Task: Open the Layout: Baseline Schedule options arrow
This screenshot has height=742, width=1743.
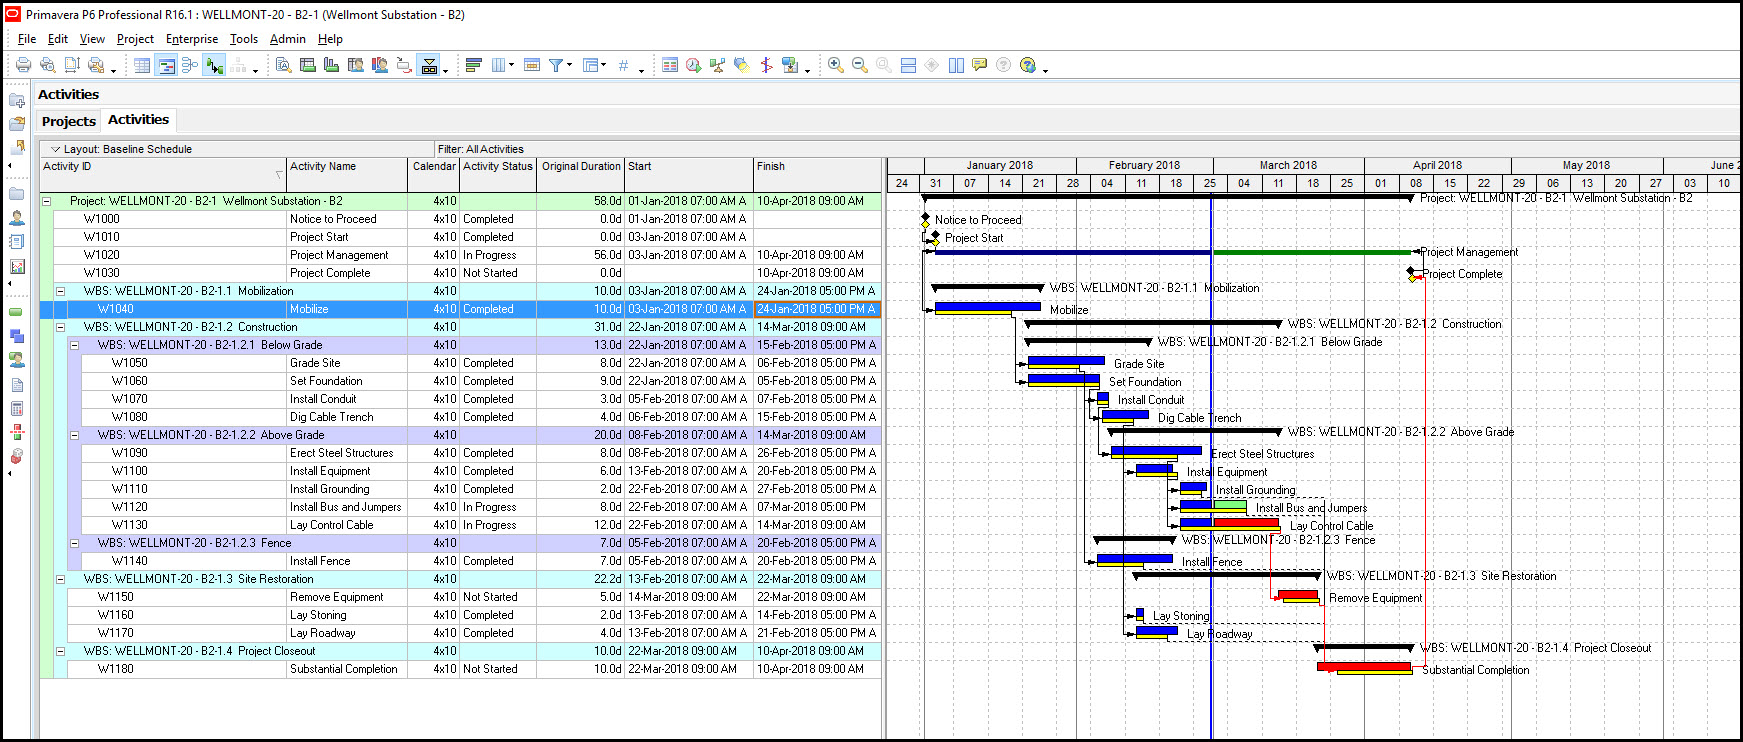Action: (x=56, y=149)
